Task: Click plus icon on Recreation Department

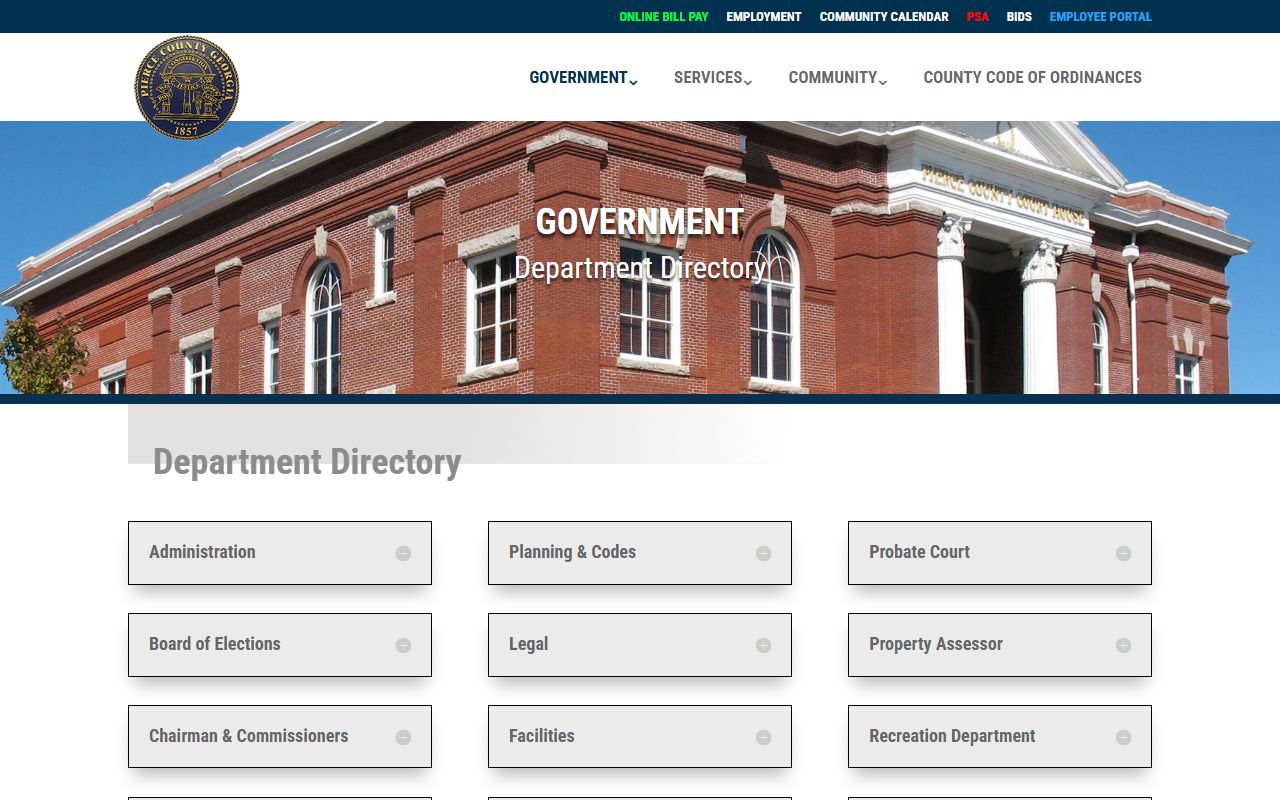Action: coord(1123,737)
